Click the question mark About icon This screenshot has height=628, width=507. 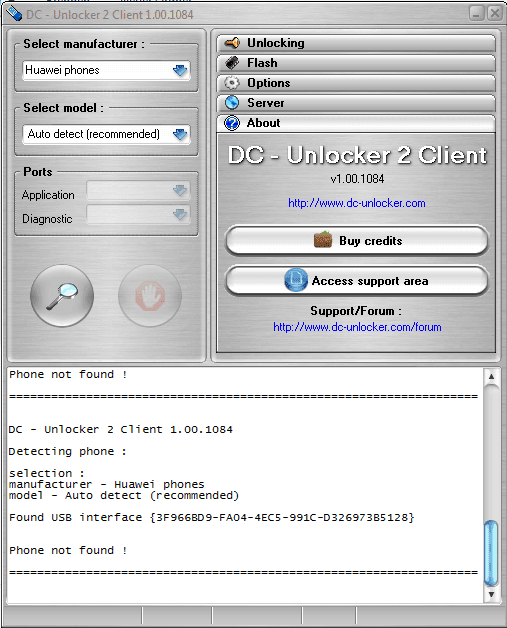point(232,123)
